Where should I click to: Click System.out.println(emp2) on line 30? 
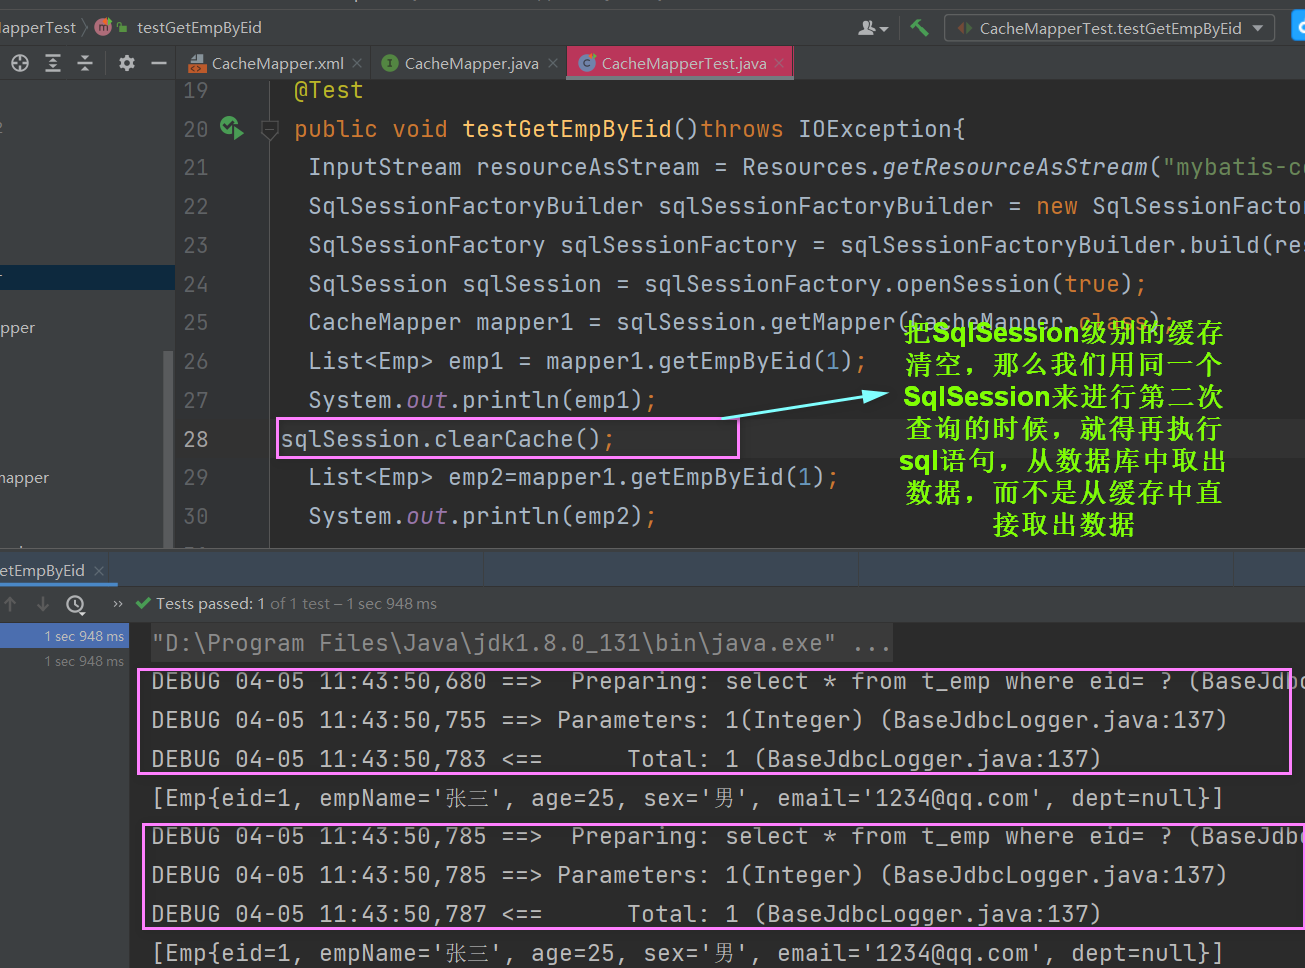tap(482, 516)
